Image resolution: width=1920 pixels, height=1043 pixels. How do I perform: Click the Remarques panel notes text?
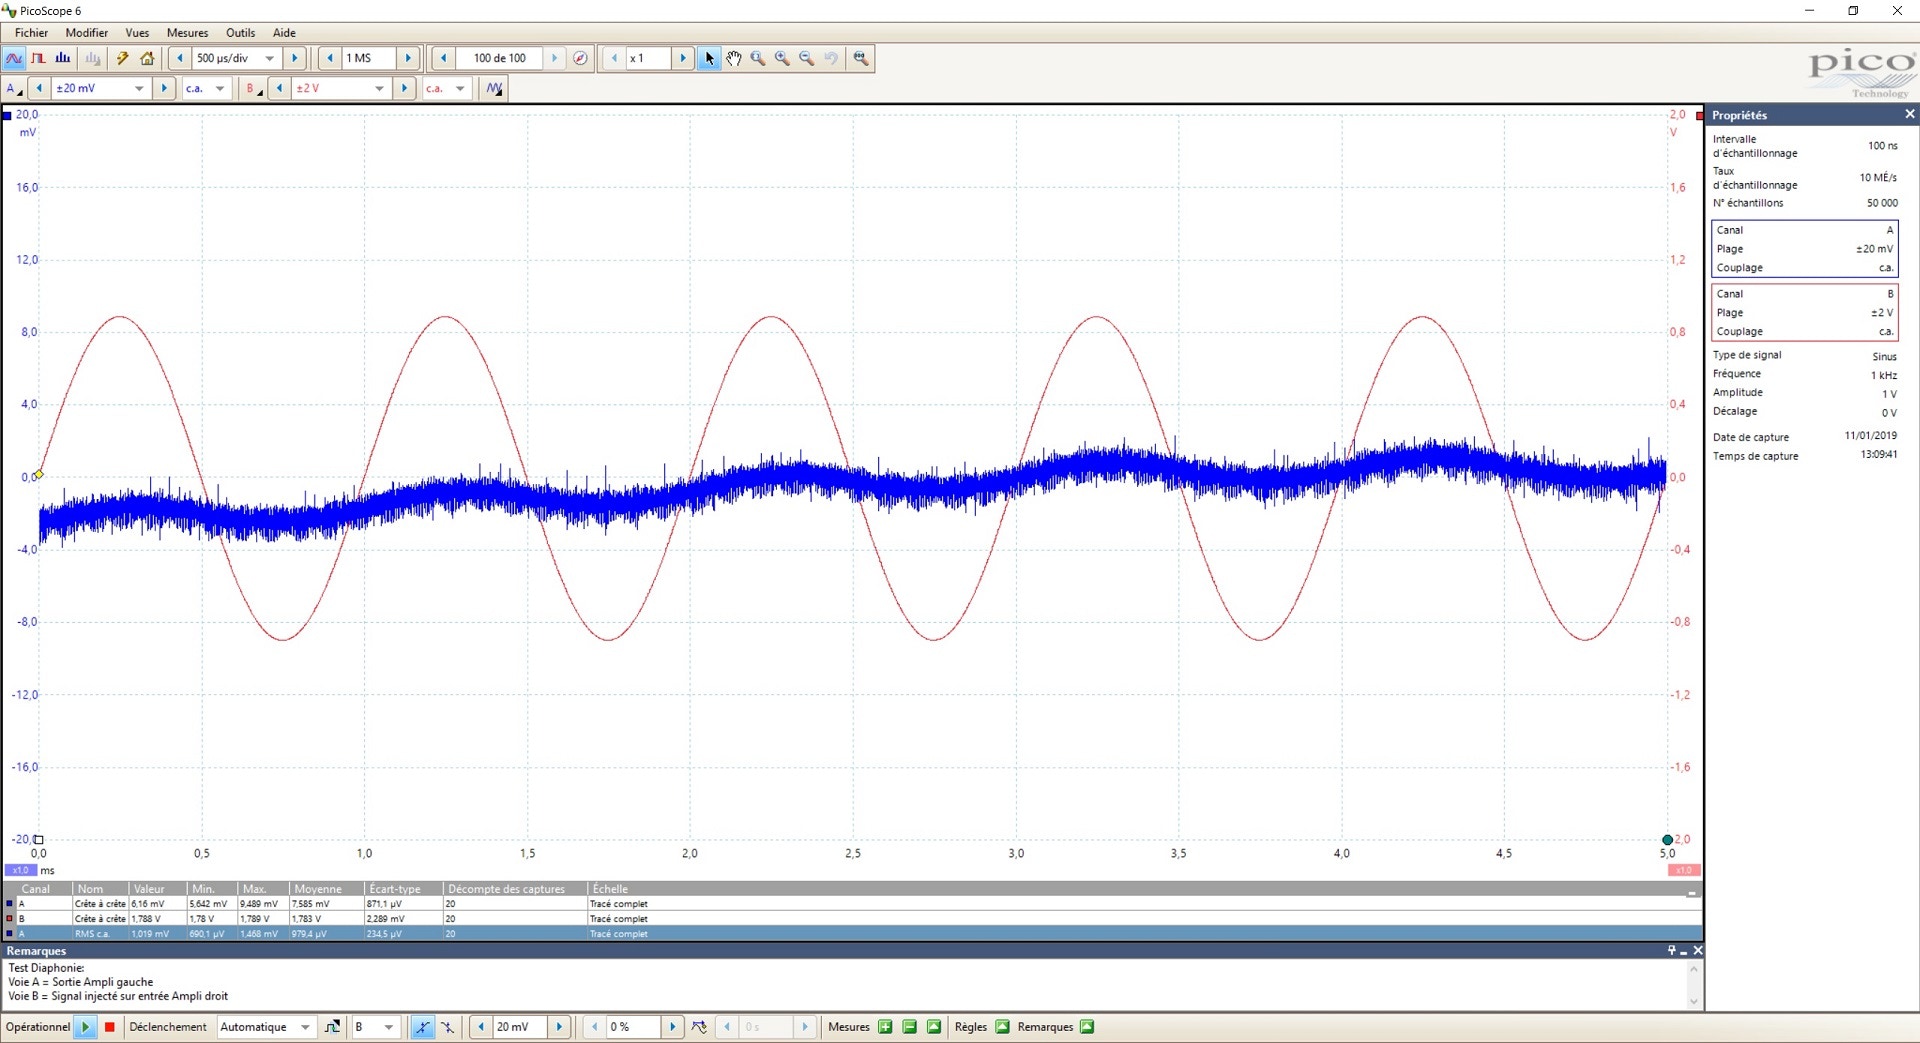pyautogui.click(x=118, y=982)
